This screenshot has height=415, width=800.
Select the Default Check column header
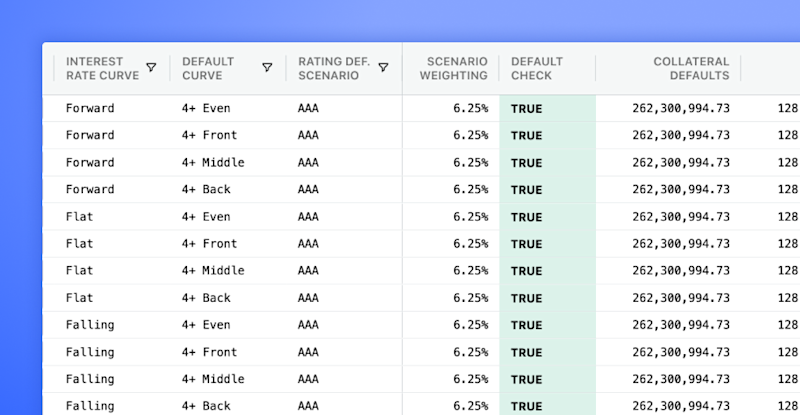[537, 68]
